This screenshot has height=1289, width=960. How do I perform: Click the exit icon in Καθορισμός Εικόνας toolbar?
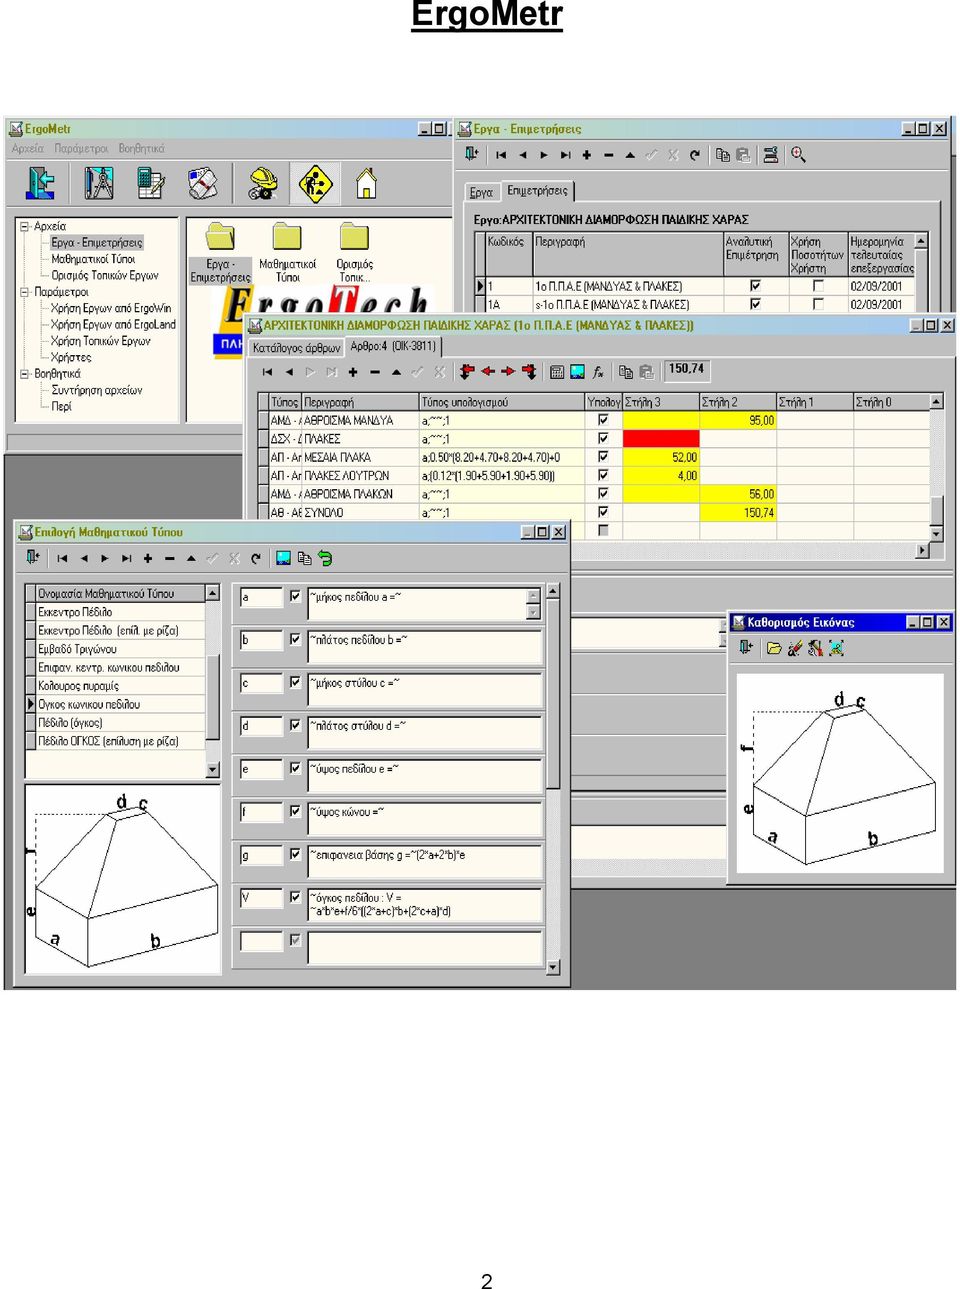click(746, 648)
